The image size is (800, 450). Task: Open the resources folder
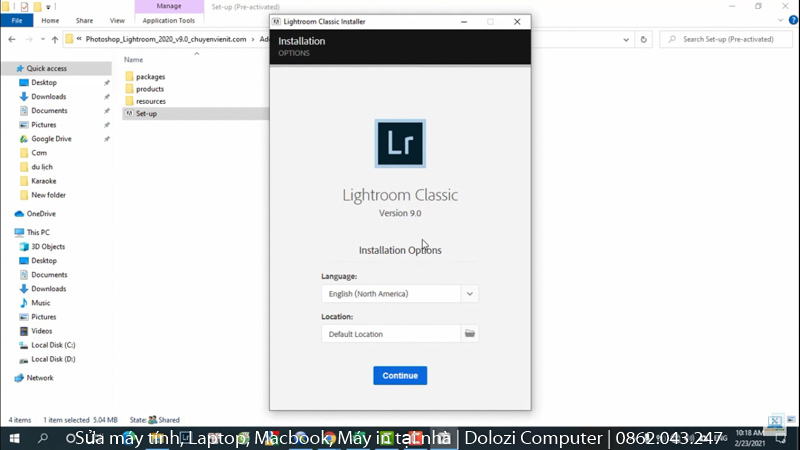click(x=150, y=101)
